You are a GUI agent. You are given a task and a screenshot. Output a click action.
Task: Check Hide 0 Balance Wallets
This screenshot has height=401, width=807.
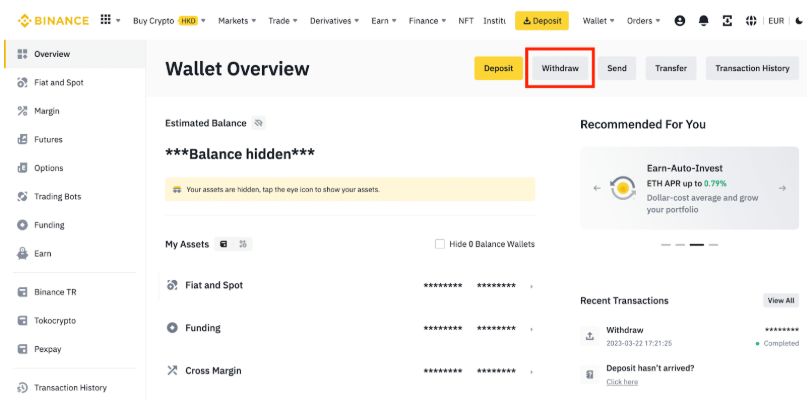(x=440, y=244)
